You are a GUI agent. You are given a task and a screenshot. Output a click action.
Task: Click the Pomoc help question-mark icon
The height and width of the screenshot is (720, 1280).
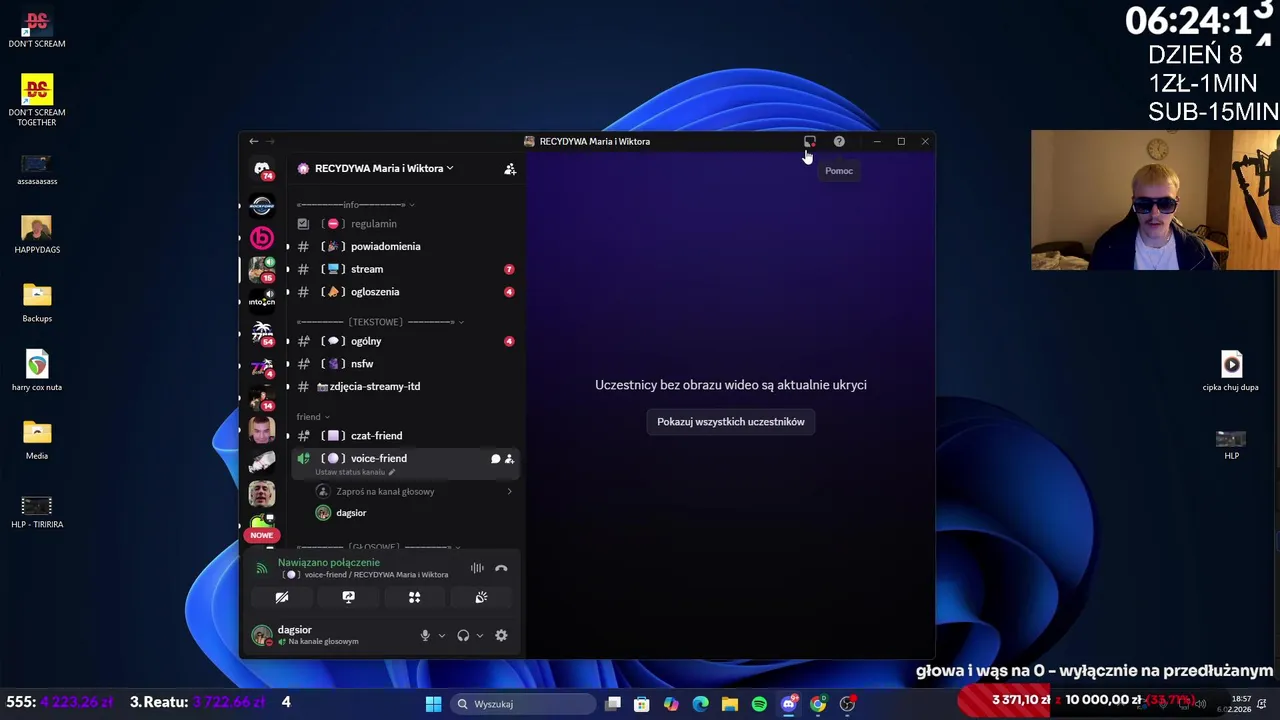pos(839,142)
